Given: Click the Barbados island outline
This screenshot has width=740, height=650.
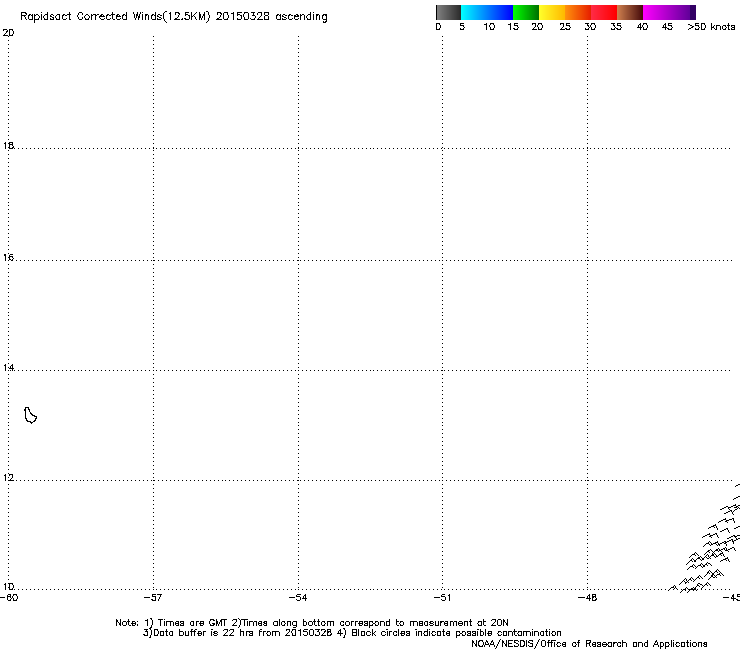Looking at the screenshot, I should click(30, 415).
